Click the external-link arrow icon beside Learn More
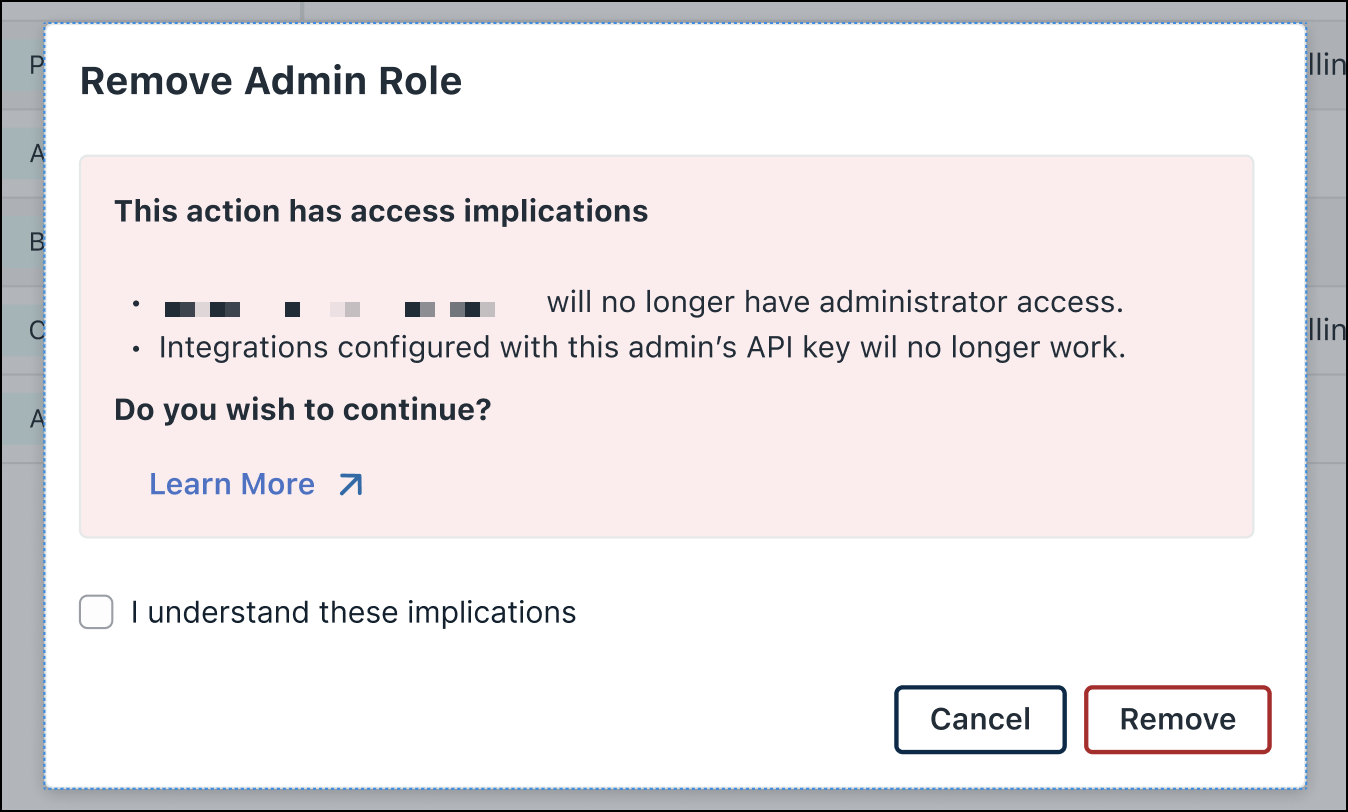1348x812 pixels. (350, 485)
